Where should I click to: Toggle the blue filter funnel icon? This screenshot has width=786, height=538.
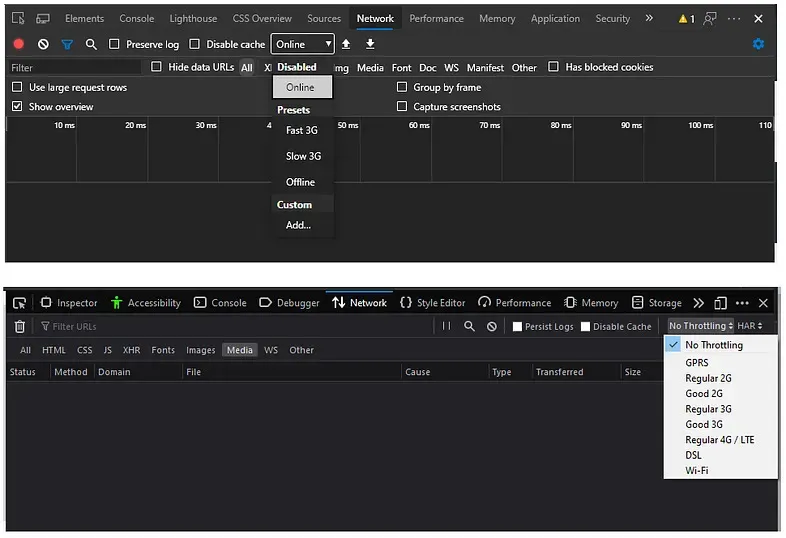(x=67, y=45)
